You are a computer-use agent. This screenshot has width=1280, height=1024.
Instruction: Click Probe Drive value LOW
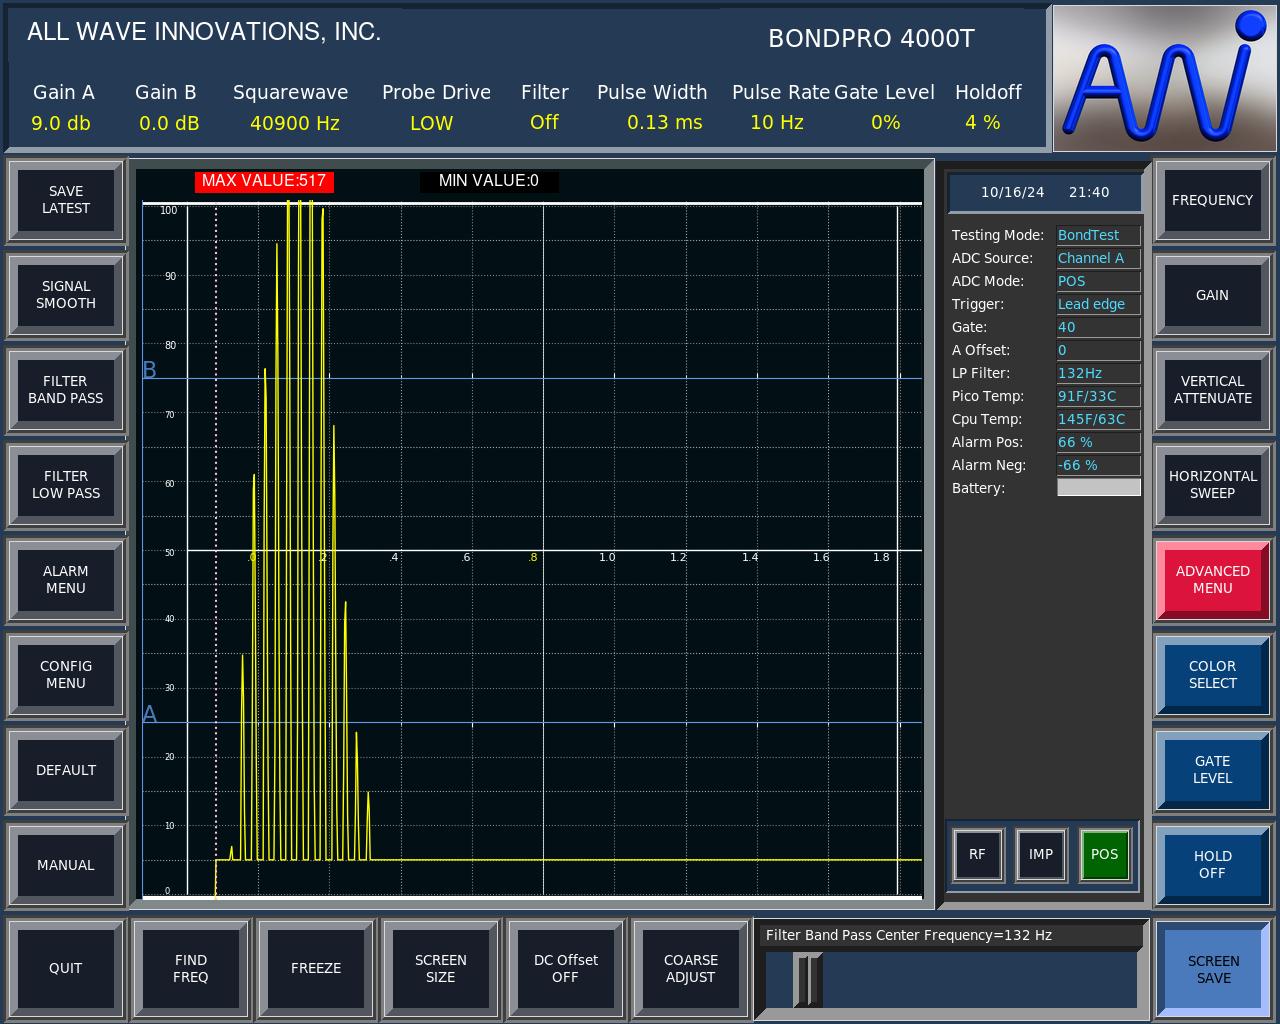click(x=432, y=123)
